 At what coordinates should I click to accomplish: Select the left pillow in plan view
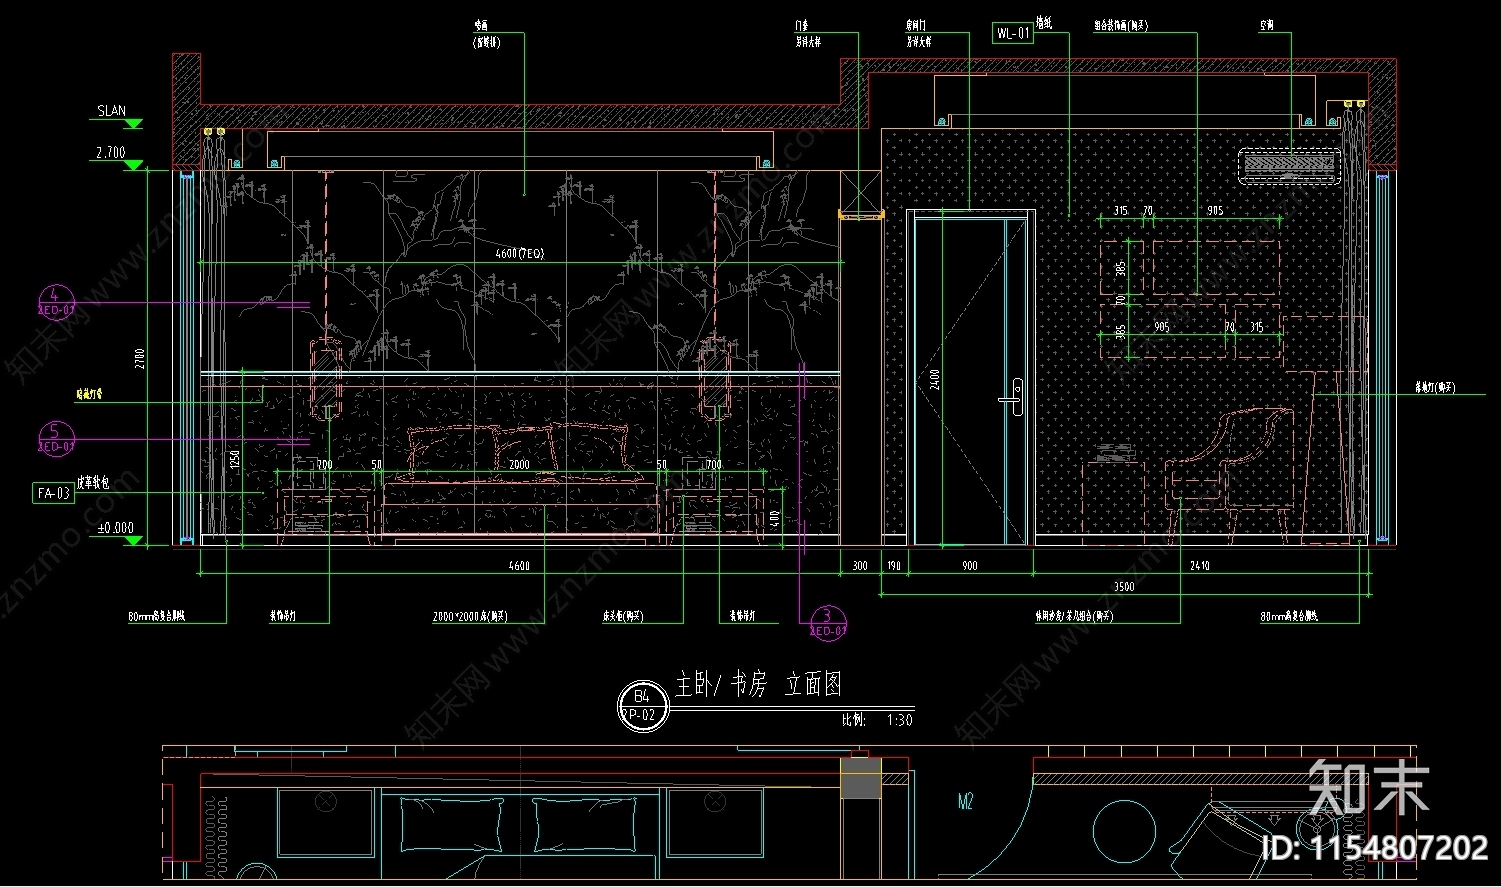tap(450, 826)
